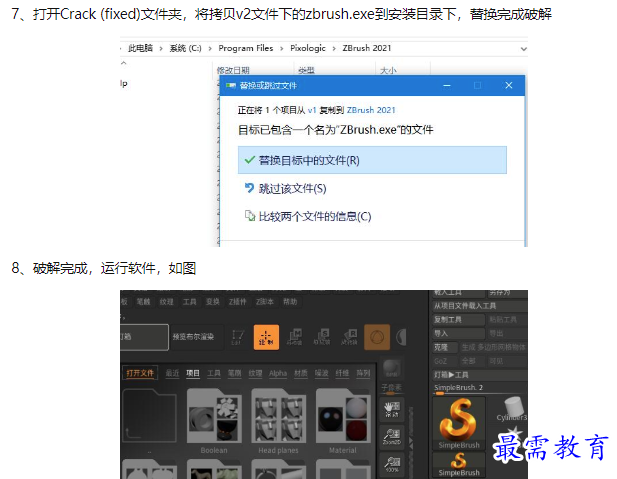617x479 pixels.
Task: Open the 工具 menu in top bar
Action: coord(189,302)
